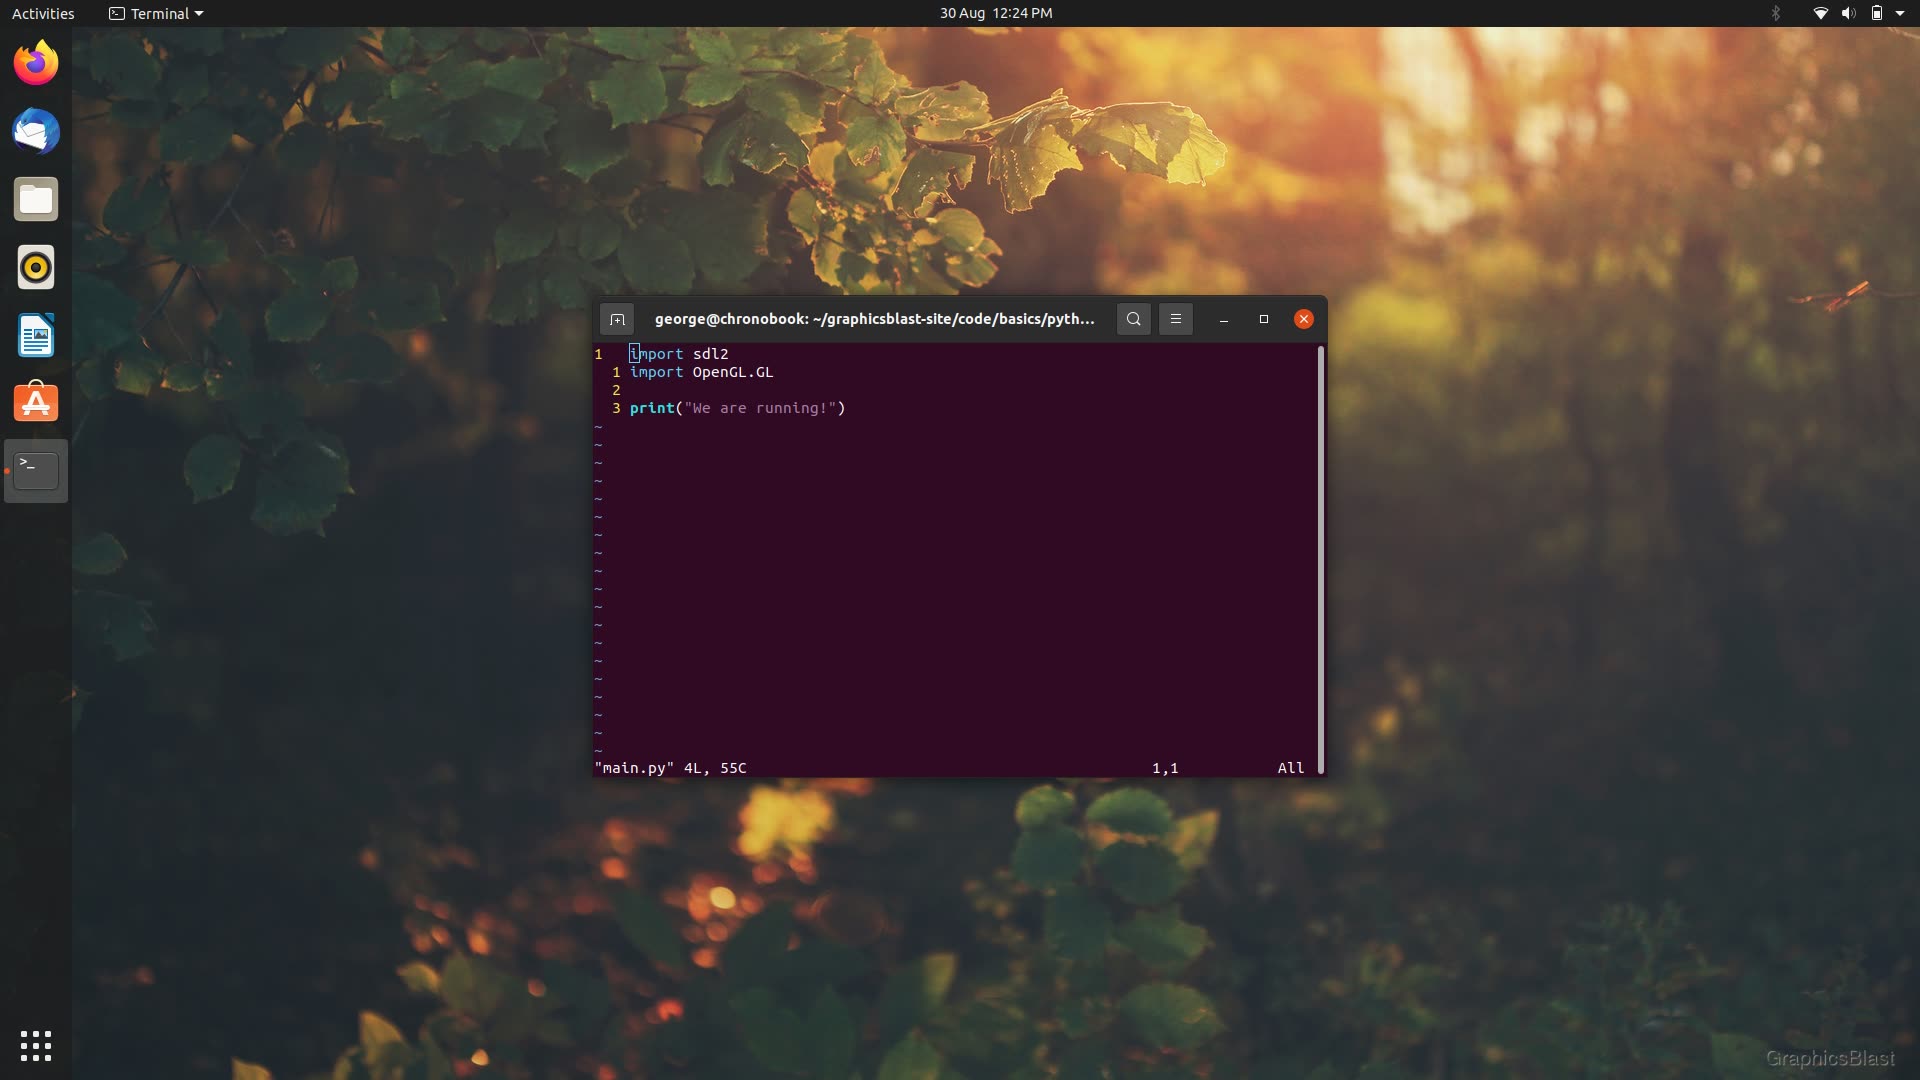This screenshot has height=1080, width=1920.
Task: Launch Rhythmbox music player from the dock
Action: (x=36, y=267)
